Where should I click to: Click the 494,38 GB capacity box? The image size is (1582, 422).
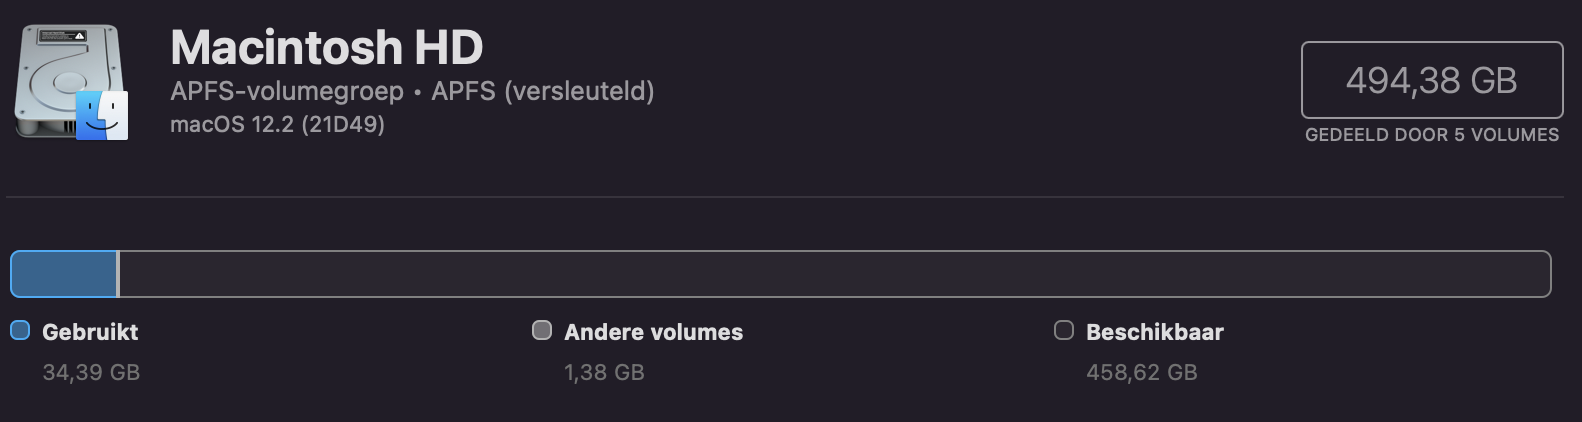(x=1431, y=80)
